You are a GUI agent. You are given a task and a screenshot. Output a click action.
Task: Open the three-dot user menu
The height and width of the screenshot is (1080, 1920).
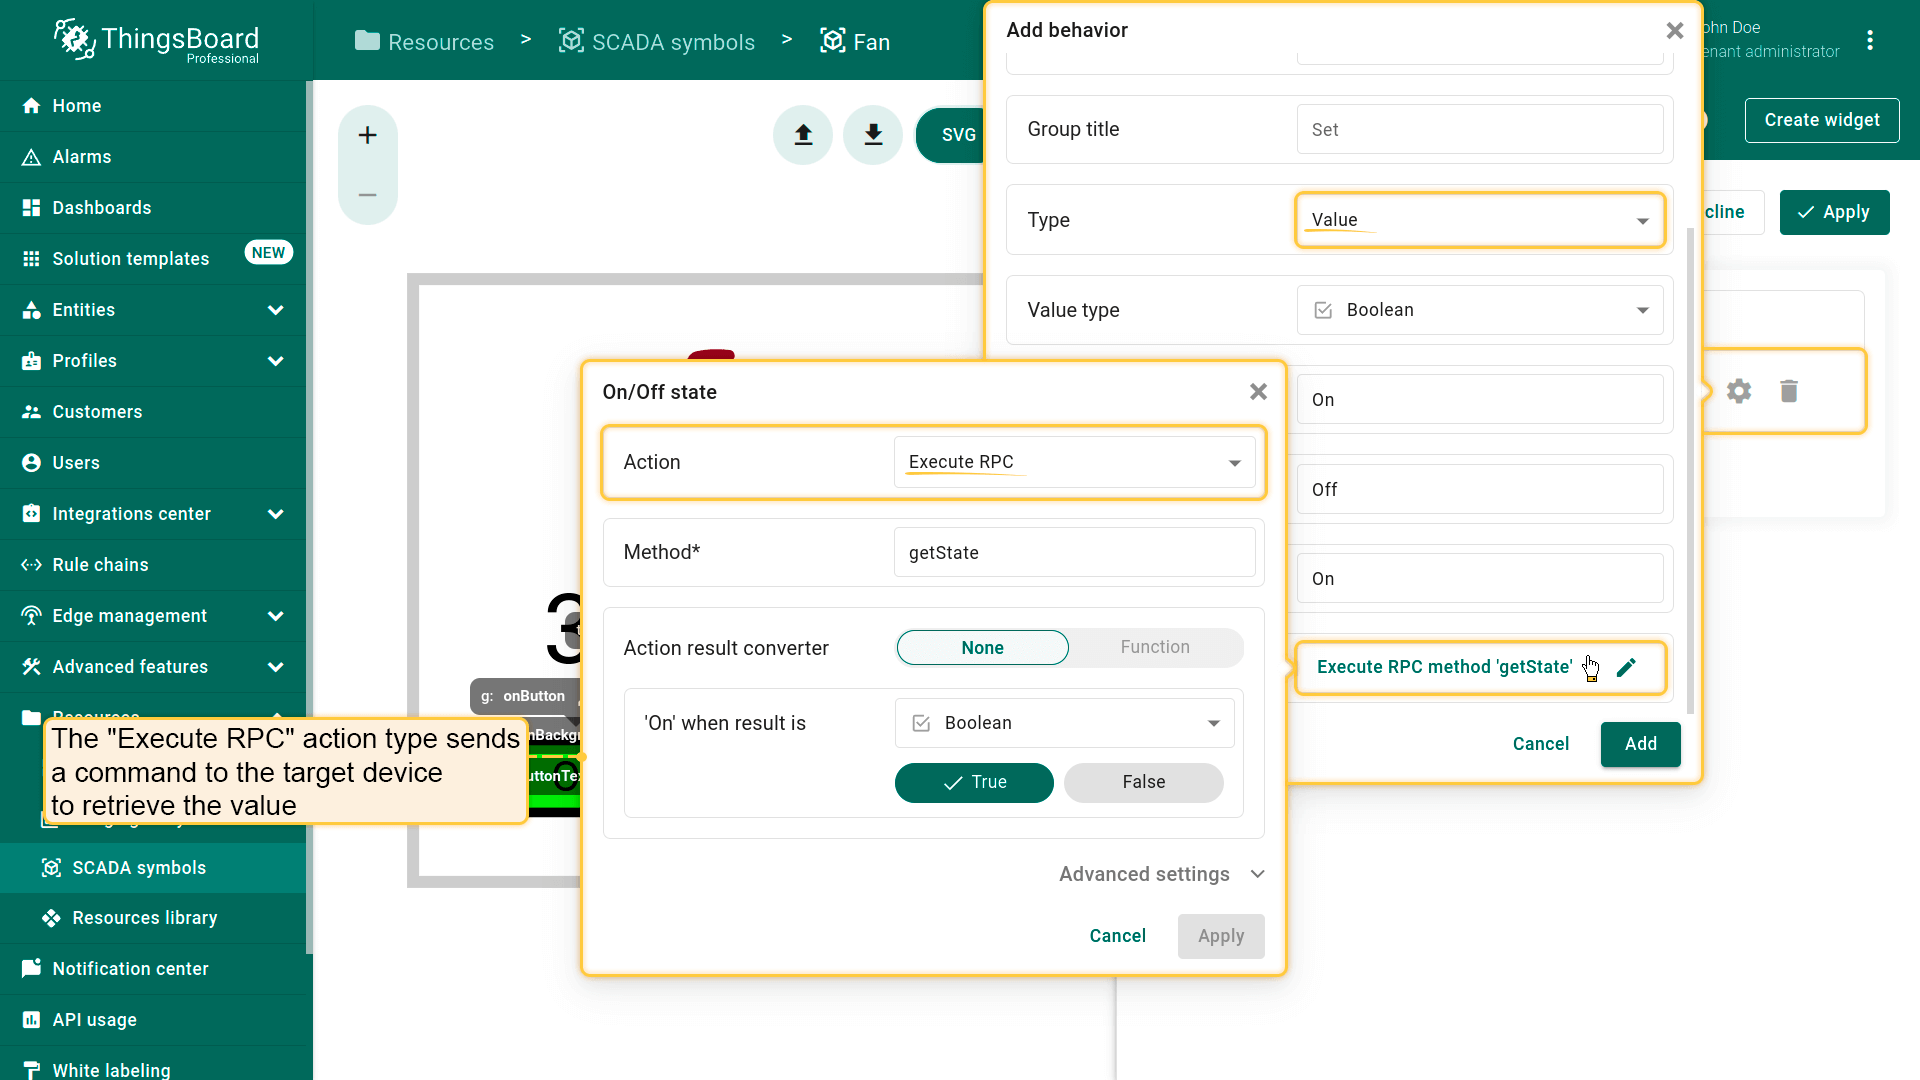1870,40
